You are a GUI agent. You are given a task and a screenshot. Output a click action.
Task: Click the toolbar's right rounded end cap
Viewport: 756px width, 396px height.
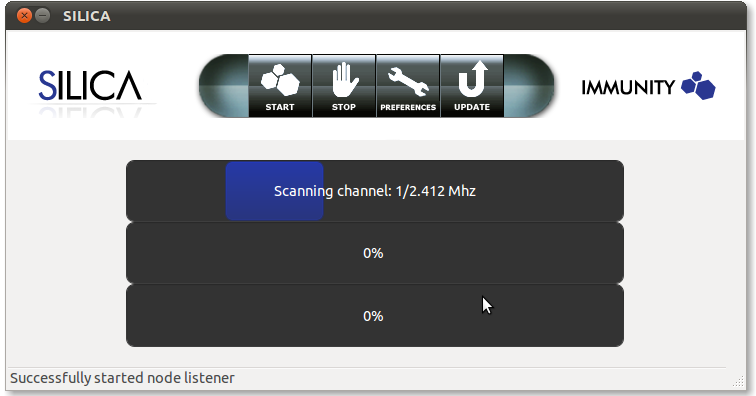tap(529, 86)
